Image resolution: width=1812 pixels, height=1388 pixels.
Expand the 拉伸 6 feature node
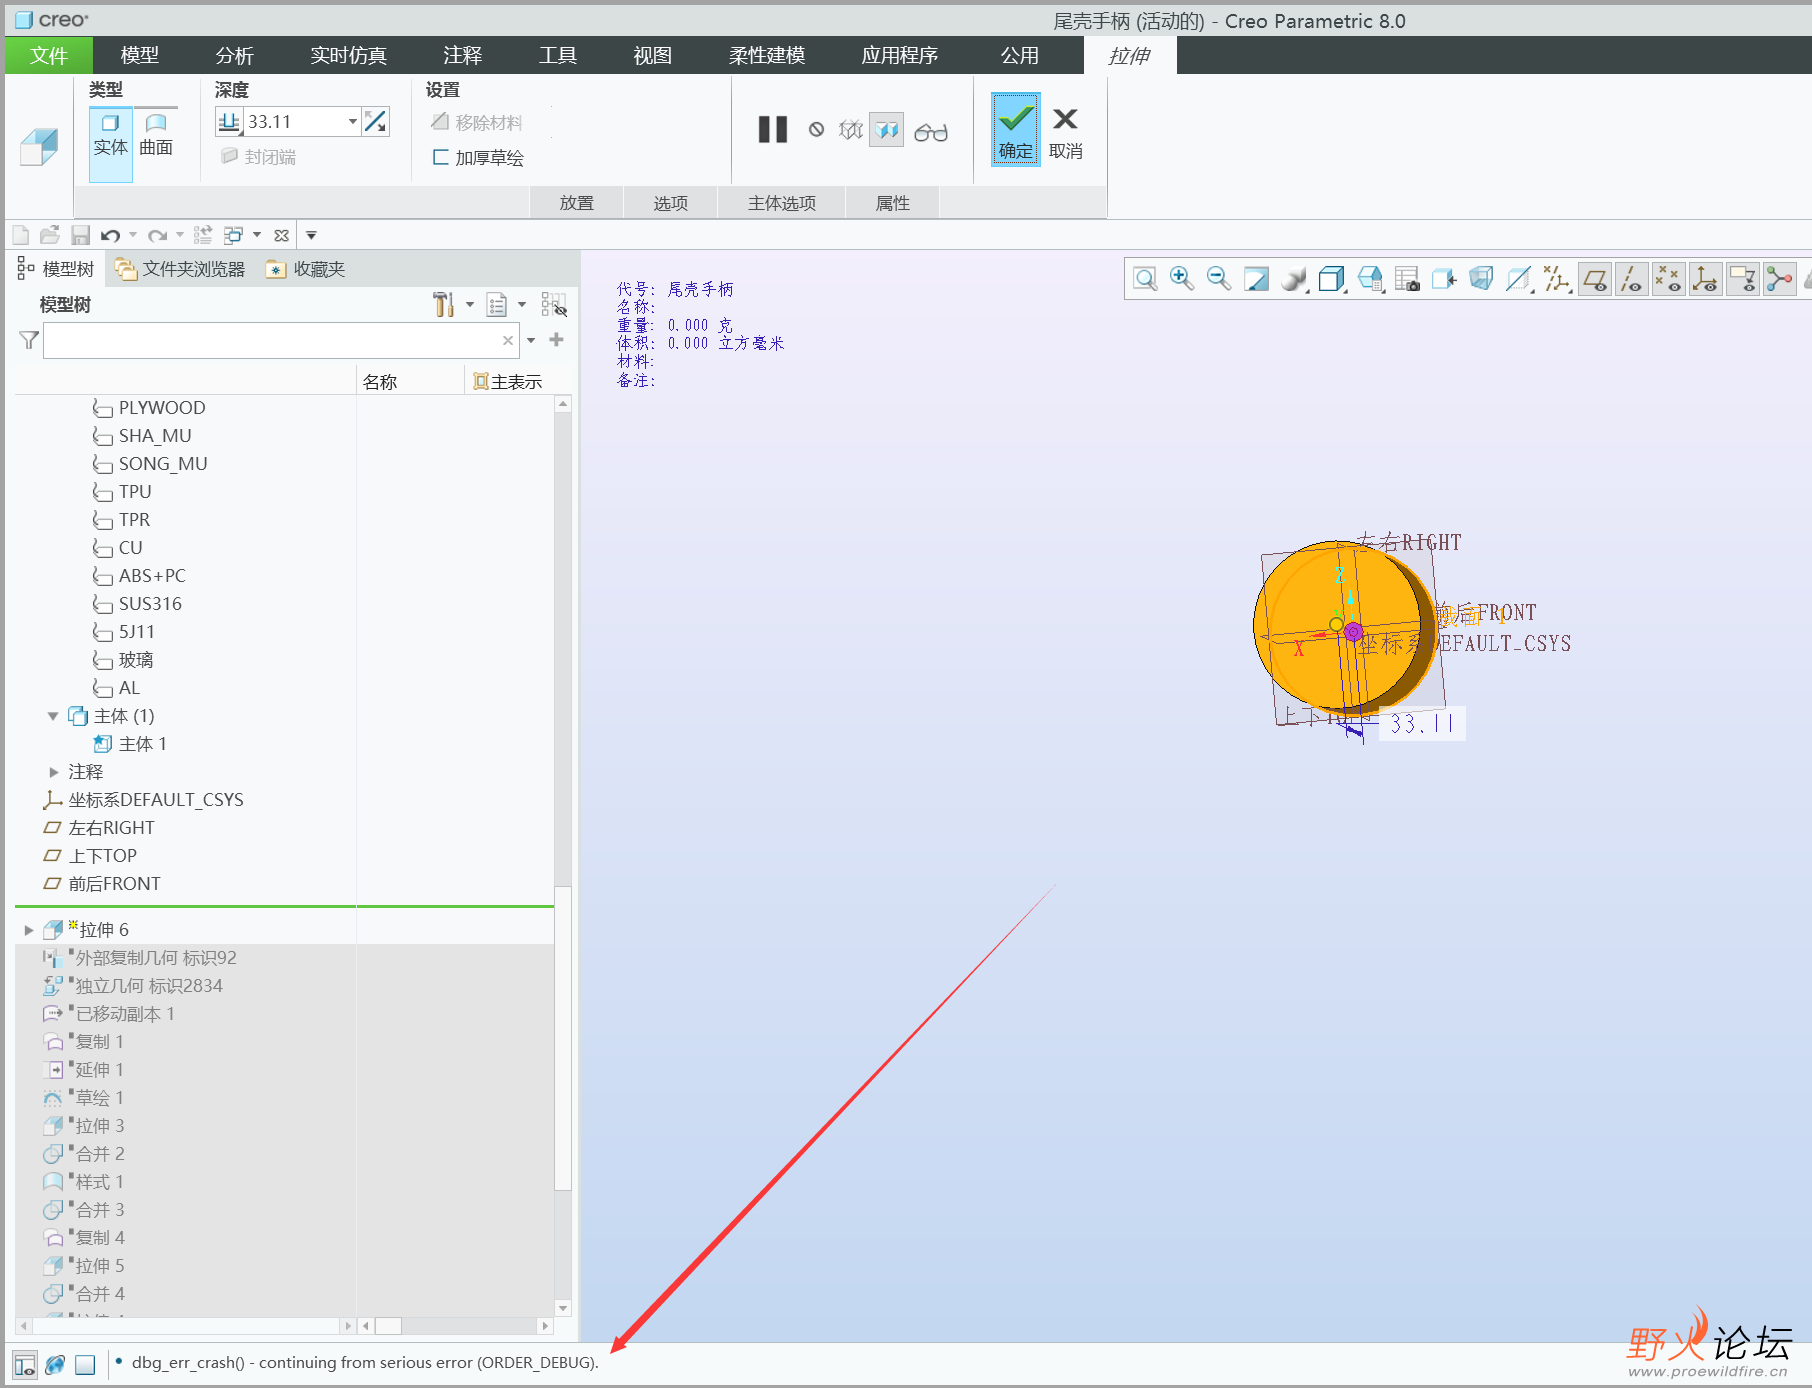[28, 930]
